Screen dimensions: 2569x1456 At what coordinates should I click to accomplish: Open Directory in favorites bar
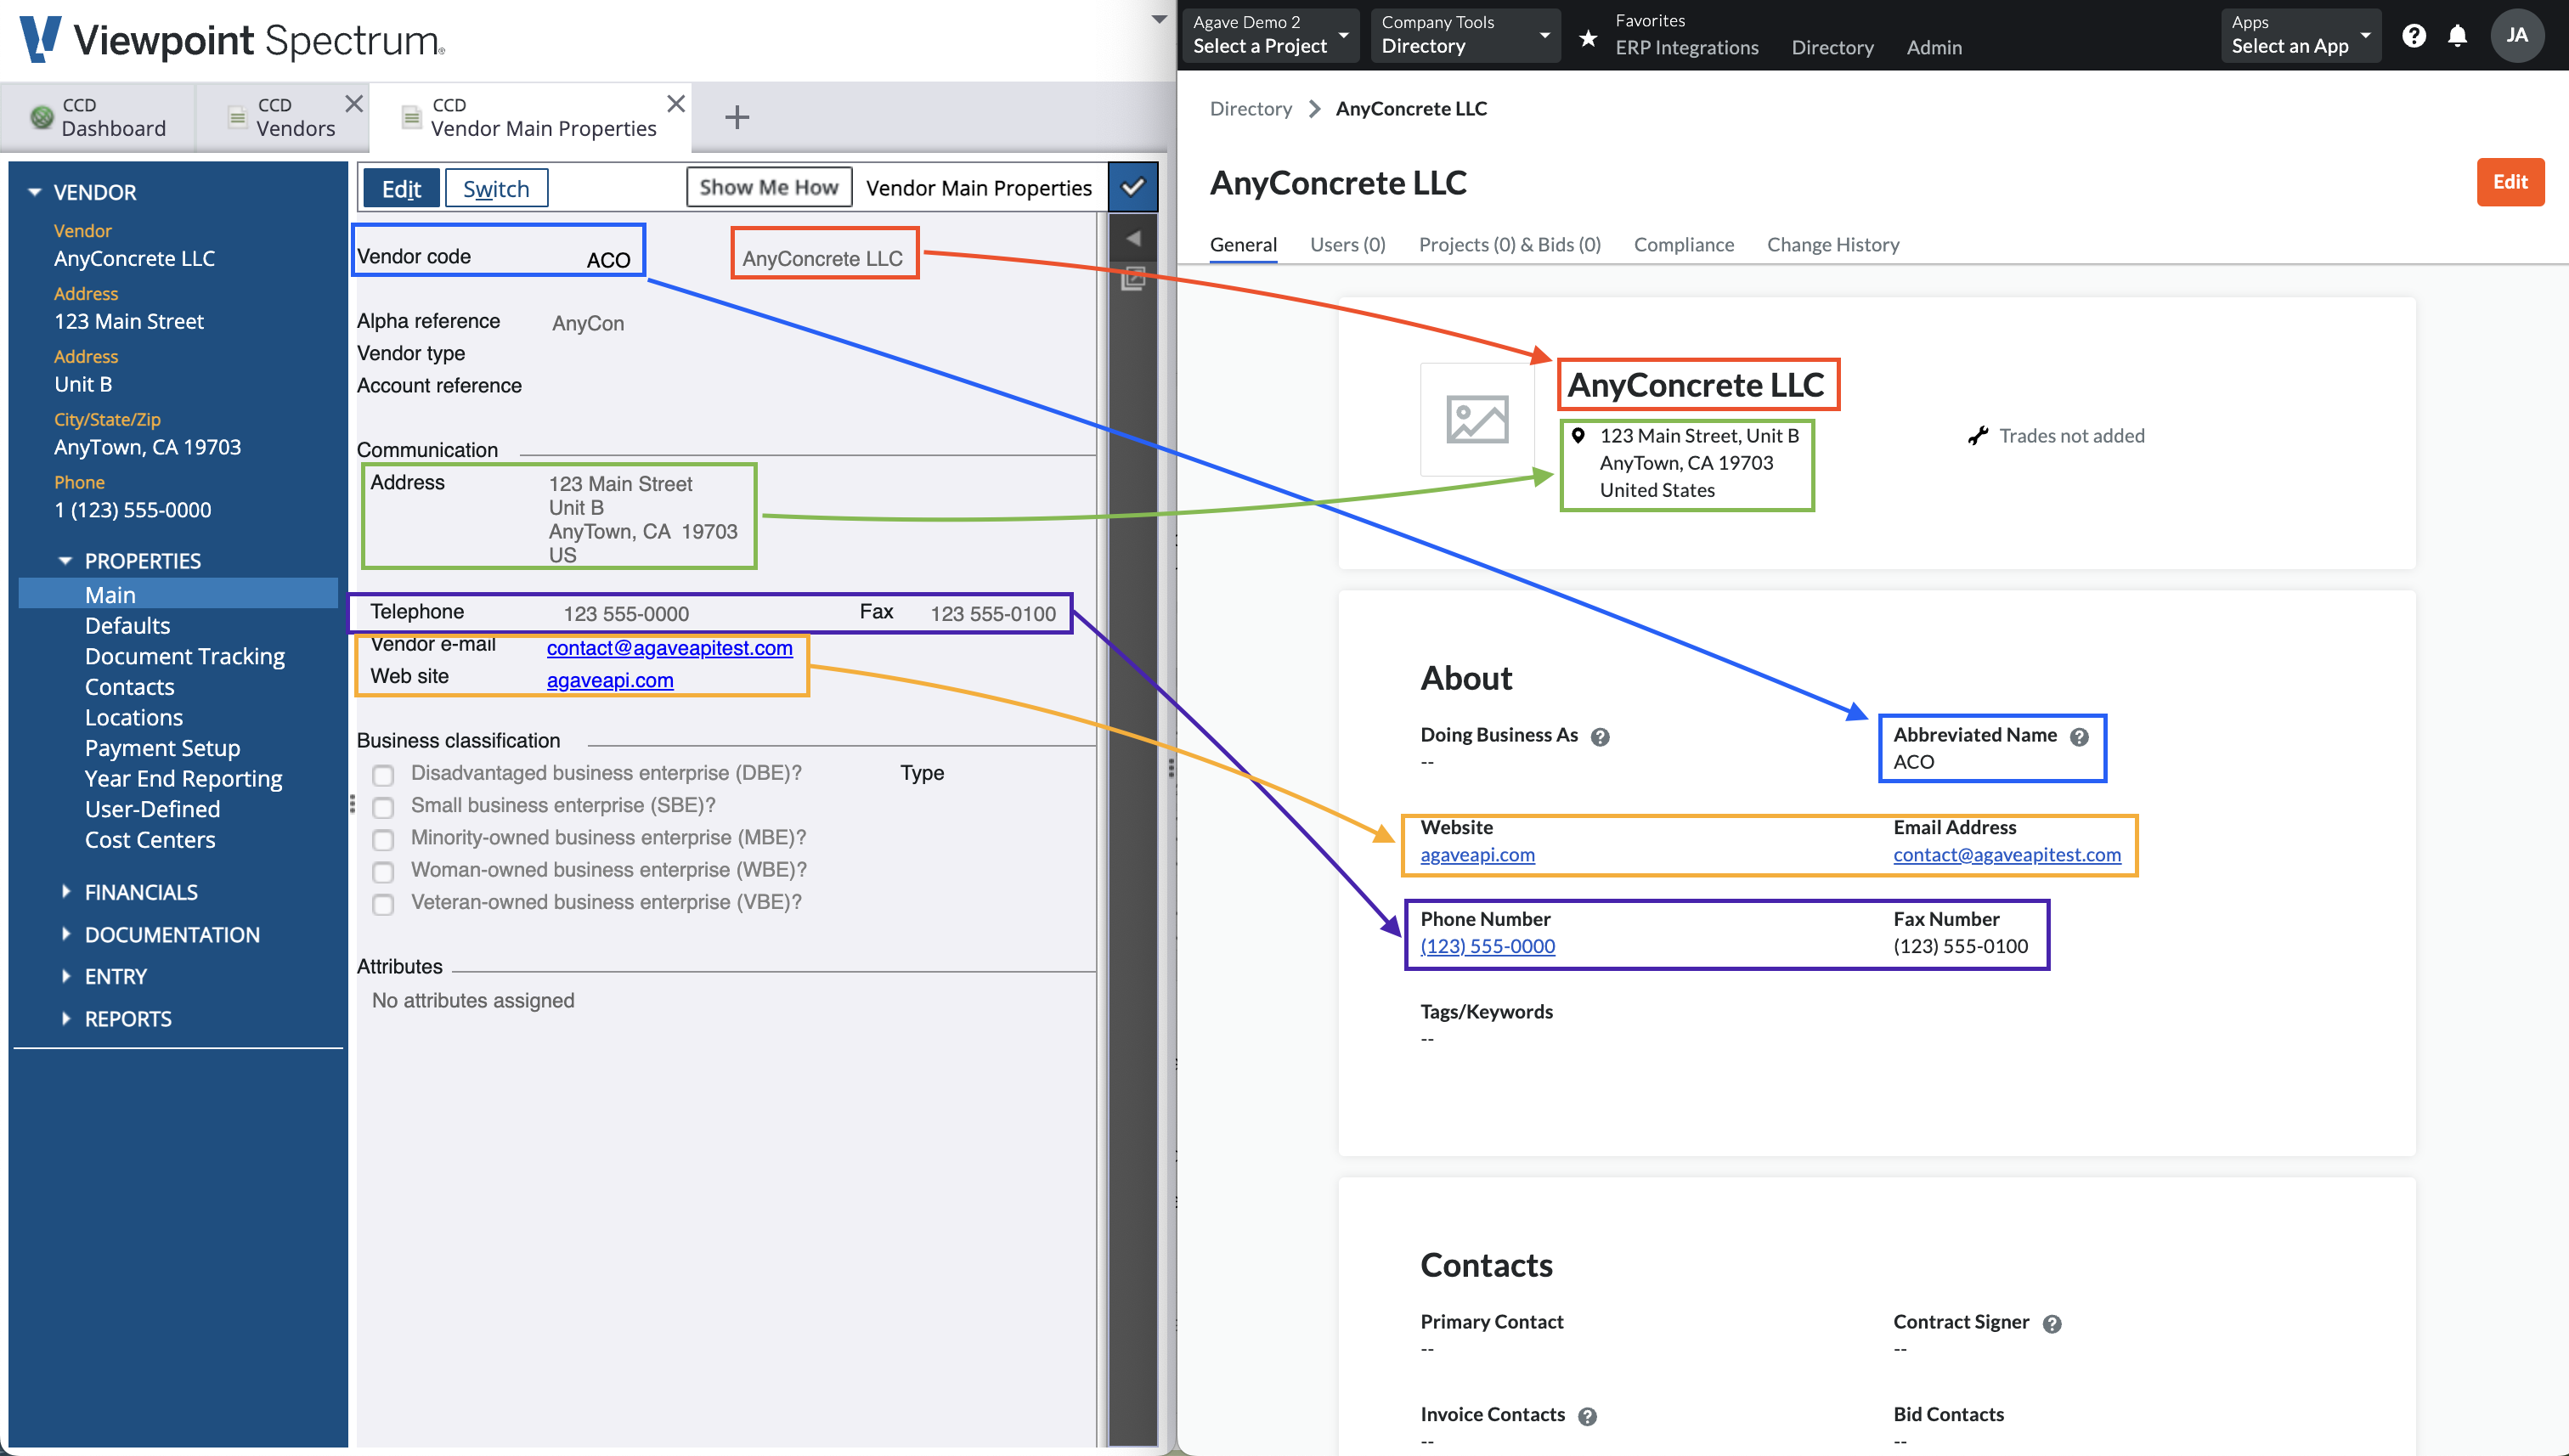[x=1832, y=47]
